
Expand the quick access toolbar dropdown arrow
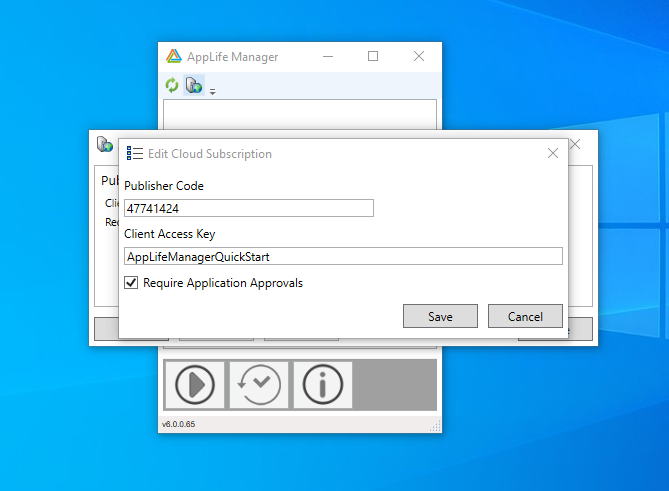click(212, 91)
